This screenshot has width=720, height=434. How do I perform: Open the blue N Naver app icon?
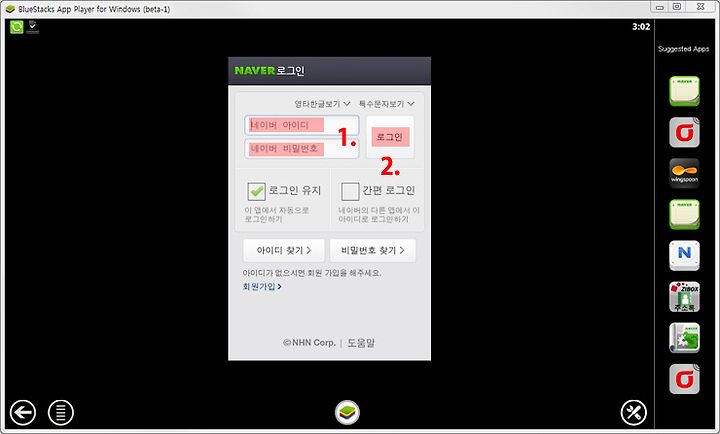point(684,255)
